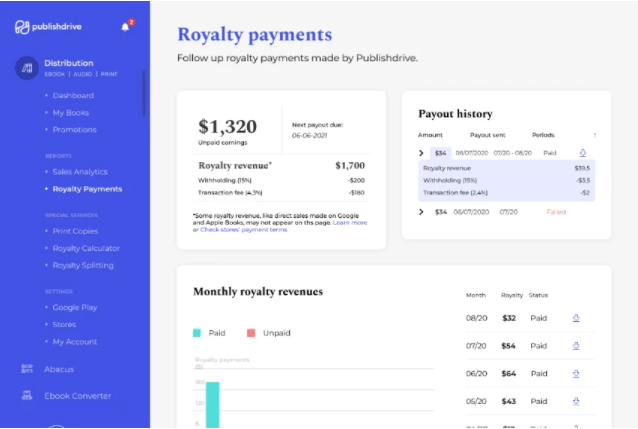Click the Ebook Converter sidebar icon
Screen dimensions: 638x429
[27, 396]
